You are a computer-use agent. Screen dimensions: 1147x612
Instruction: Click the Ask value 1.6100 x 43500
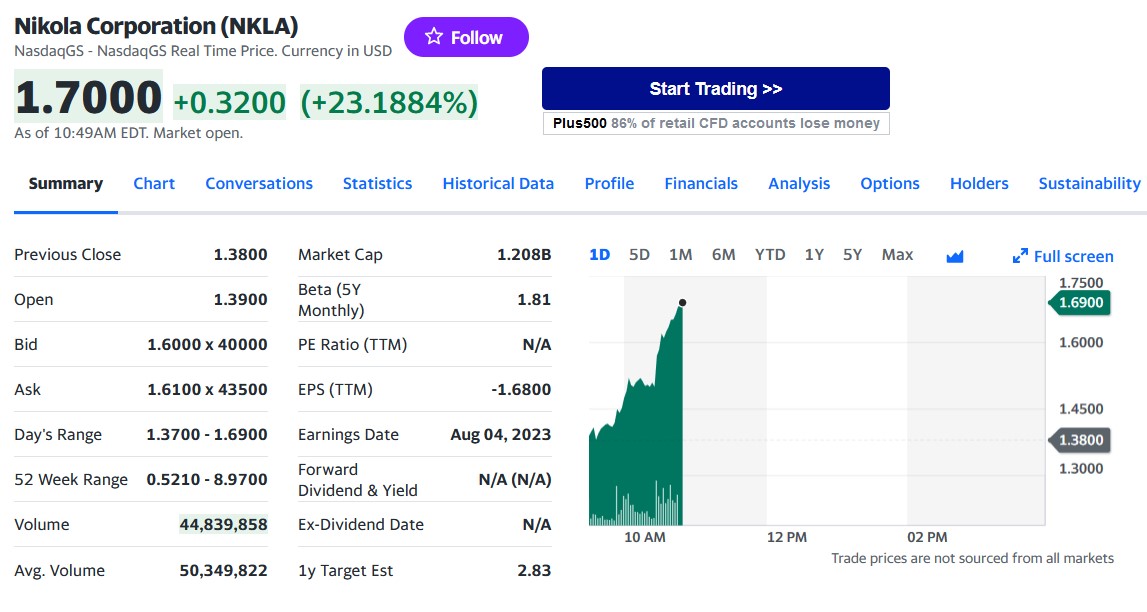208,390
